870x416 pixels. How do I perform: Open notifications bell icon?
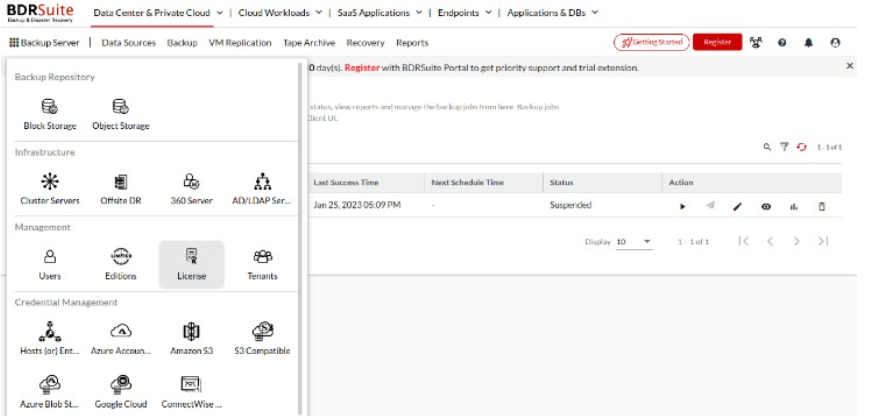click(x=808, y=42)
